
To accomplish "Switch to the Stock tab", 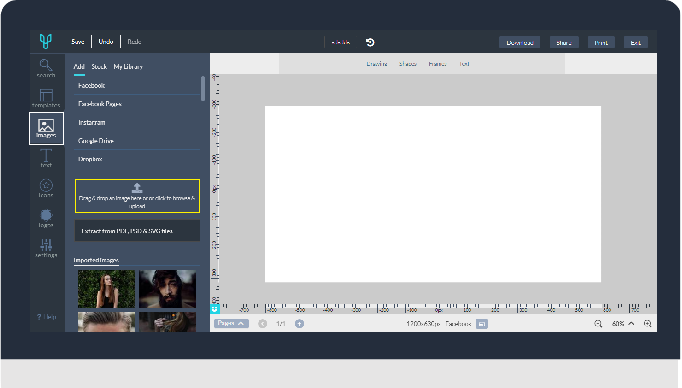I will (x=99, y=67).
